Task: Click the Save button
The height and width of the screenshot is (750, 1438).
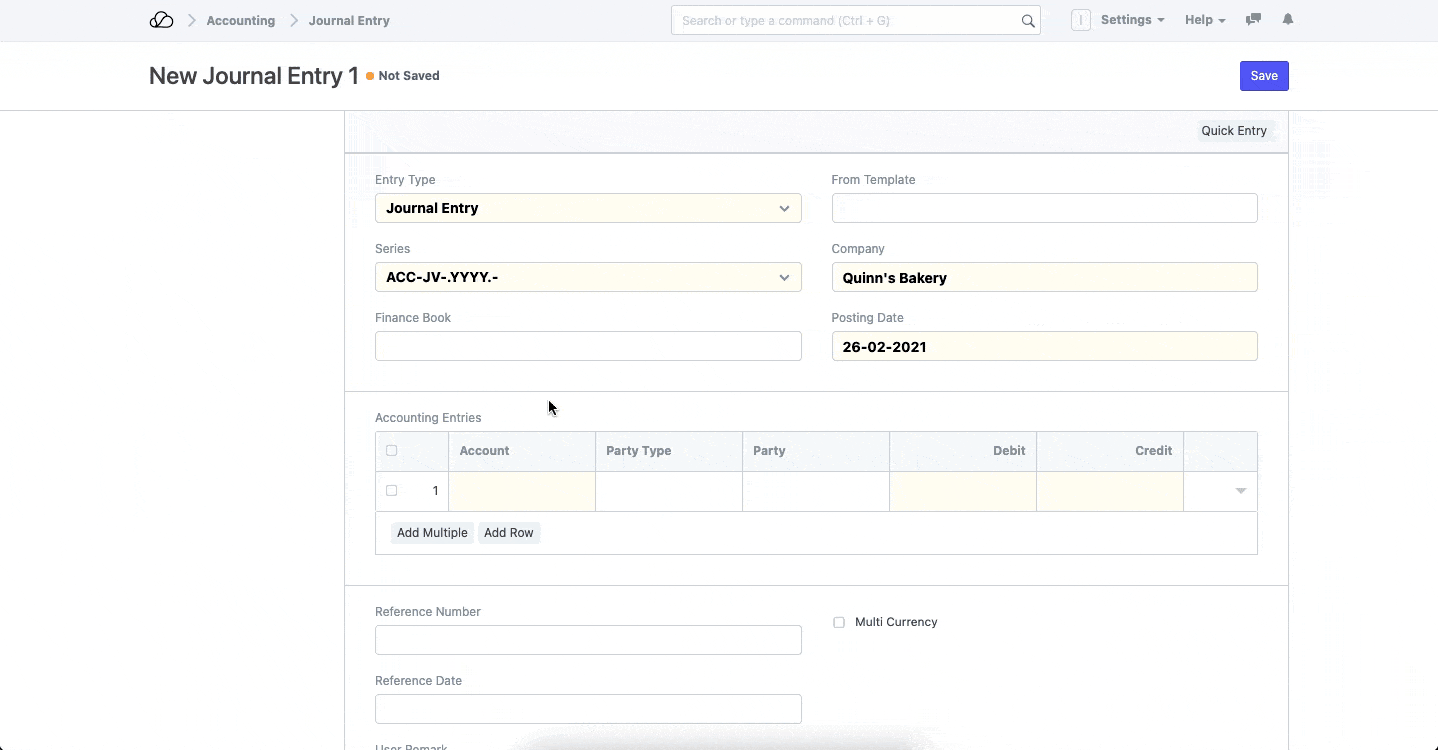Action: [1264, 76]
